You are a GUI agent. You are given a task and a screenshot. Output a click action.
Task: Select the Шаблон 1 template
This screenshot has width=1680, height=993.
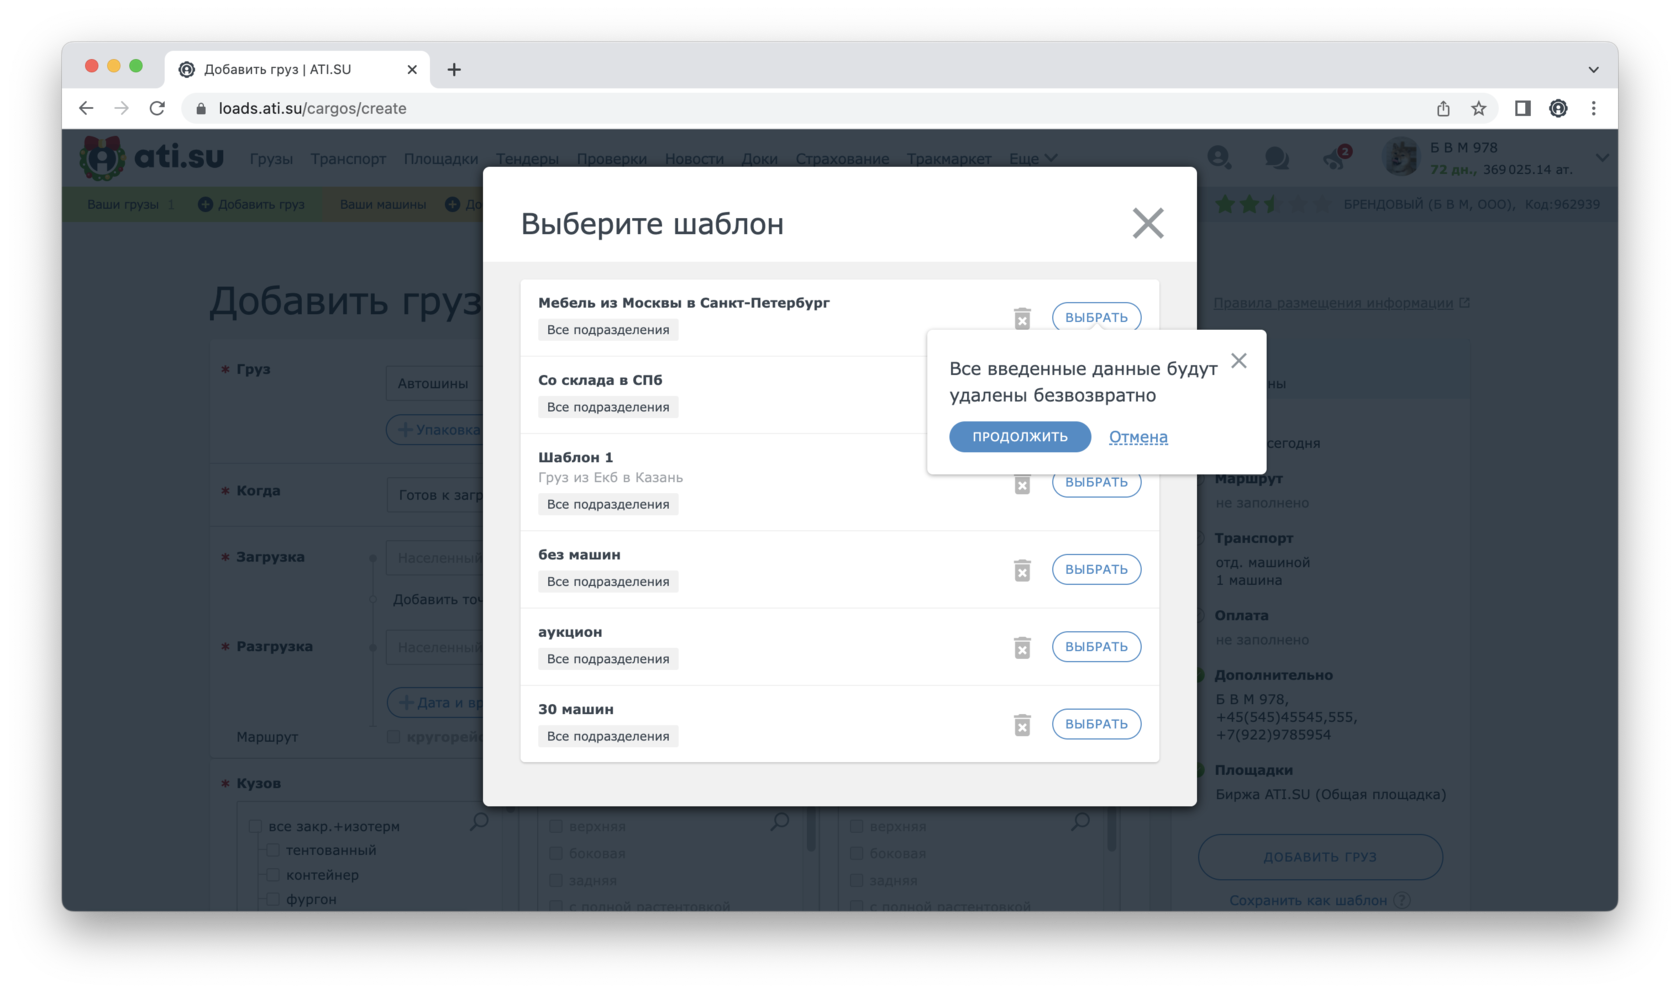(1096, 483)
